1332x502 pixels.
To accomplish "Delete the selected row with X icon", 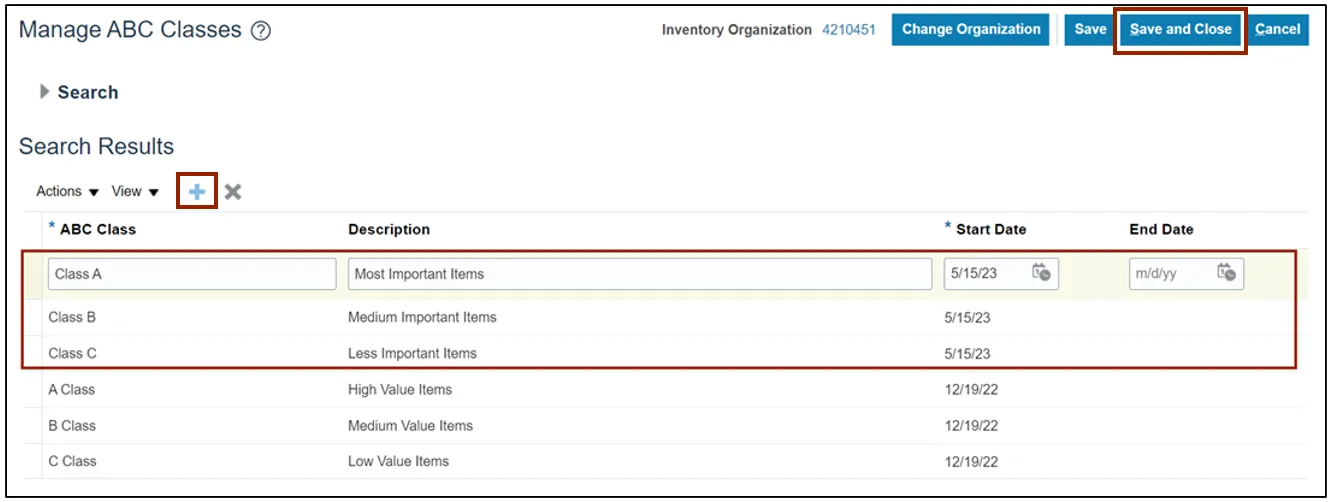I will [233, 192].
